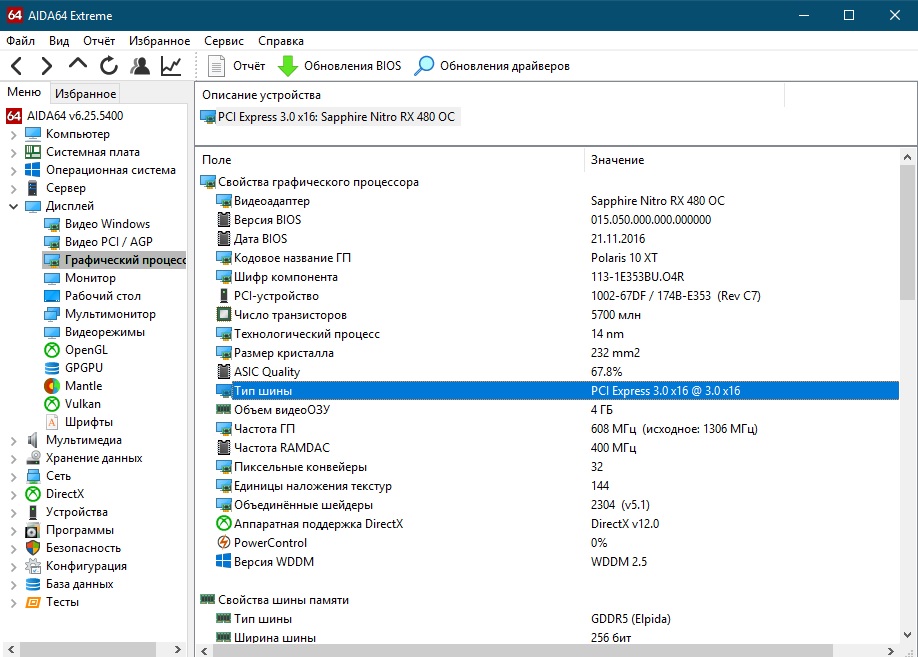Open the Сервис menu

click(224, 41)
